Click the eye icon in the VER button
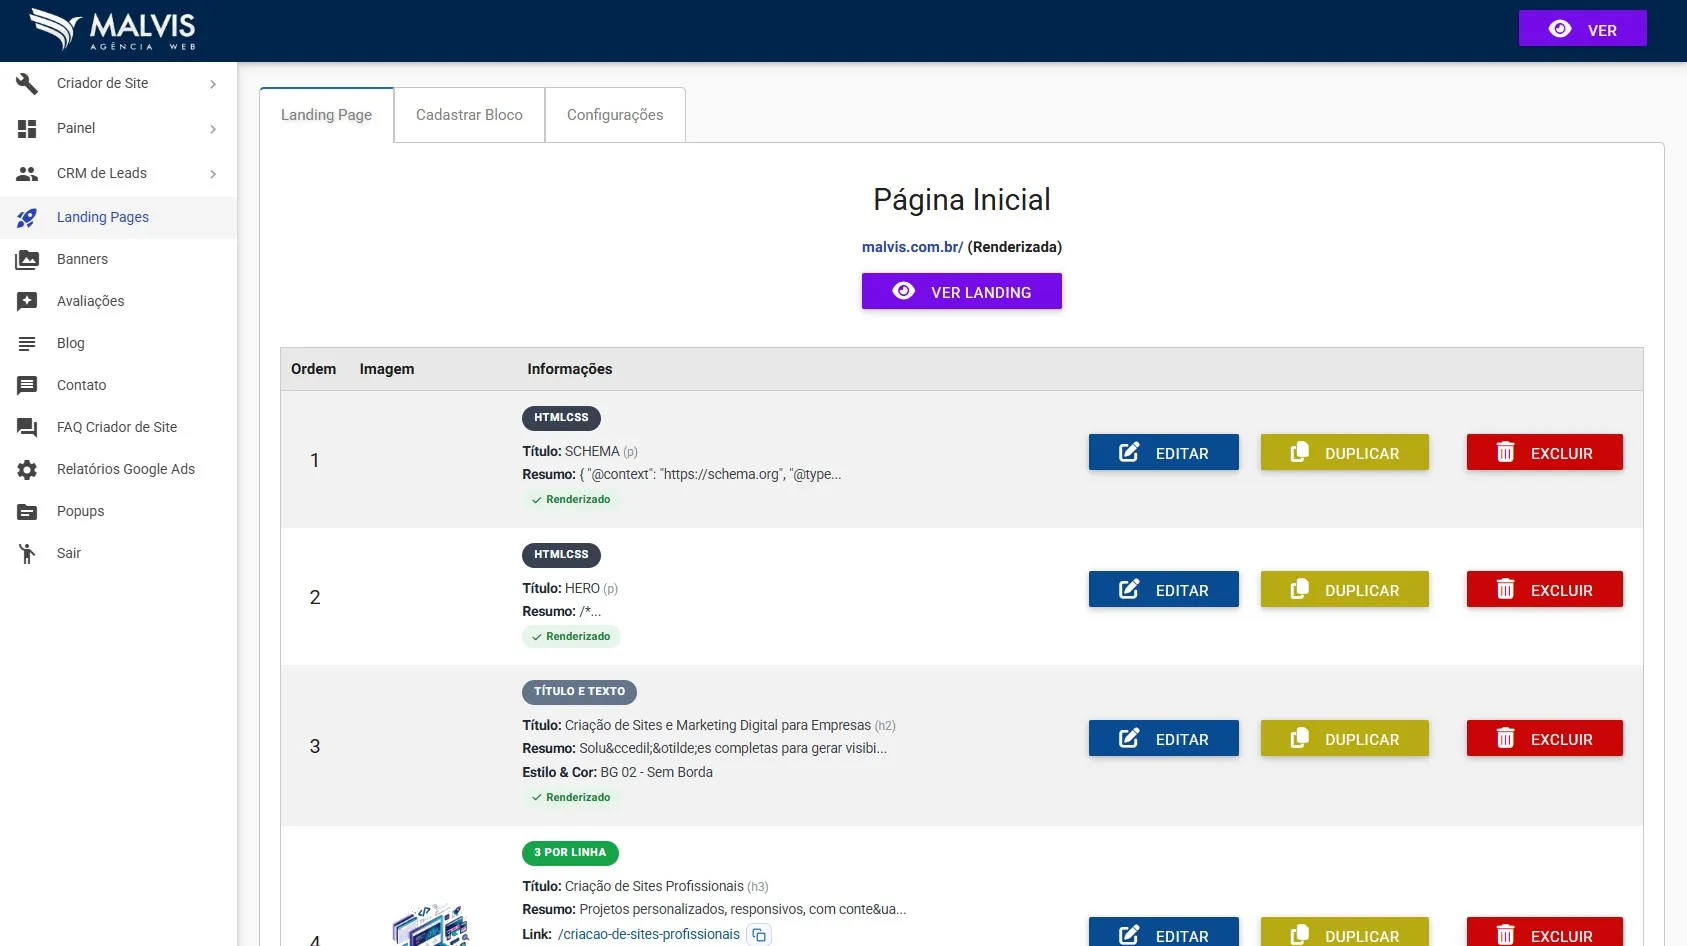 click(x=1560, y=29)
